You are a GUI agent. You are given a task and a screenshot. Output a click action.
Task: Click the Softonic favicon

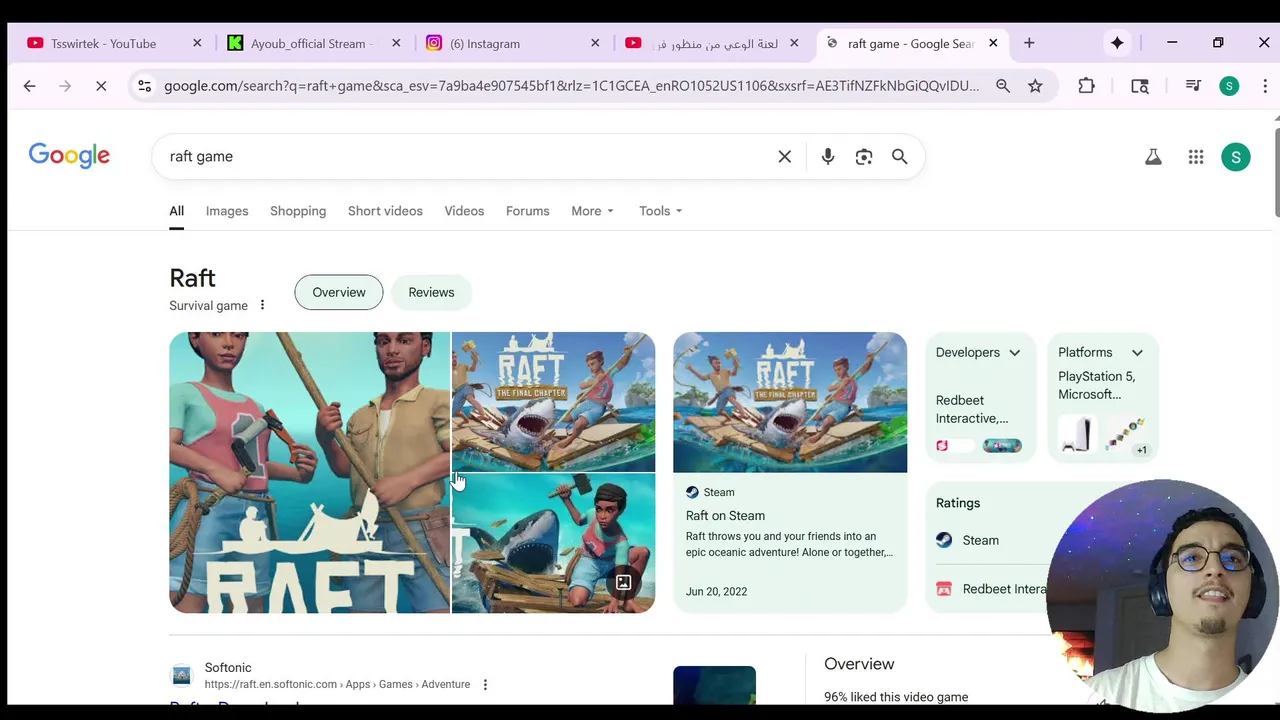click(x=181, y=675)
